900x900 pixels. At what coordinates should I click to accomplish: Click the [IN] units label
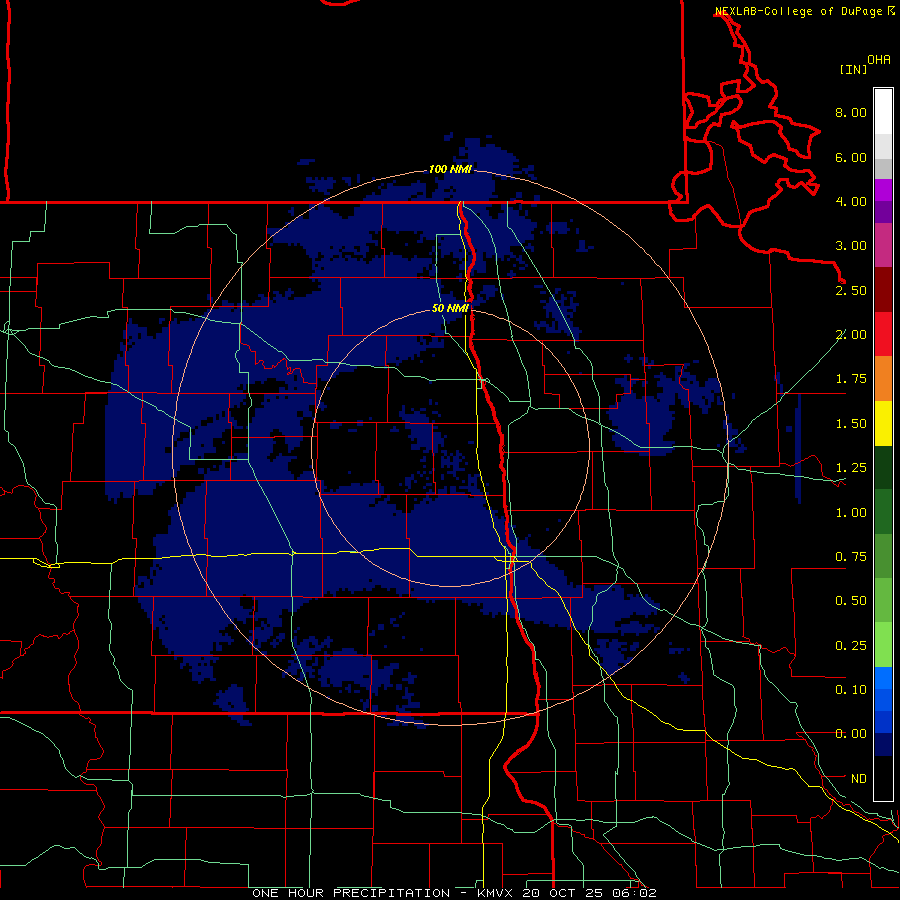click(854, 69)
